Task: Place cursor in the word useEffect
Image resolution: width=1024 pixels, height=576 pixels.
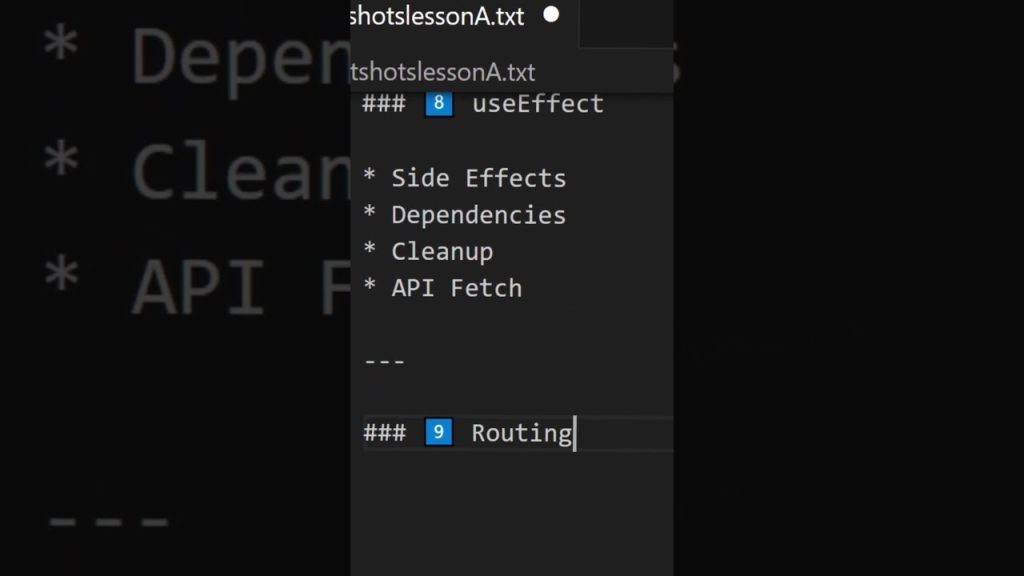Action: pos(537,104)
